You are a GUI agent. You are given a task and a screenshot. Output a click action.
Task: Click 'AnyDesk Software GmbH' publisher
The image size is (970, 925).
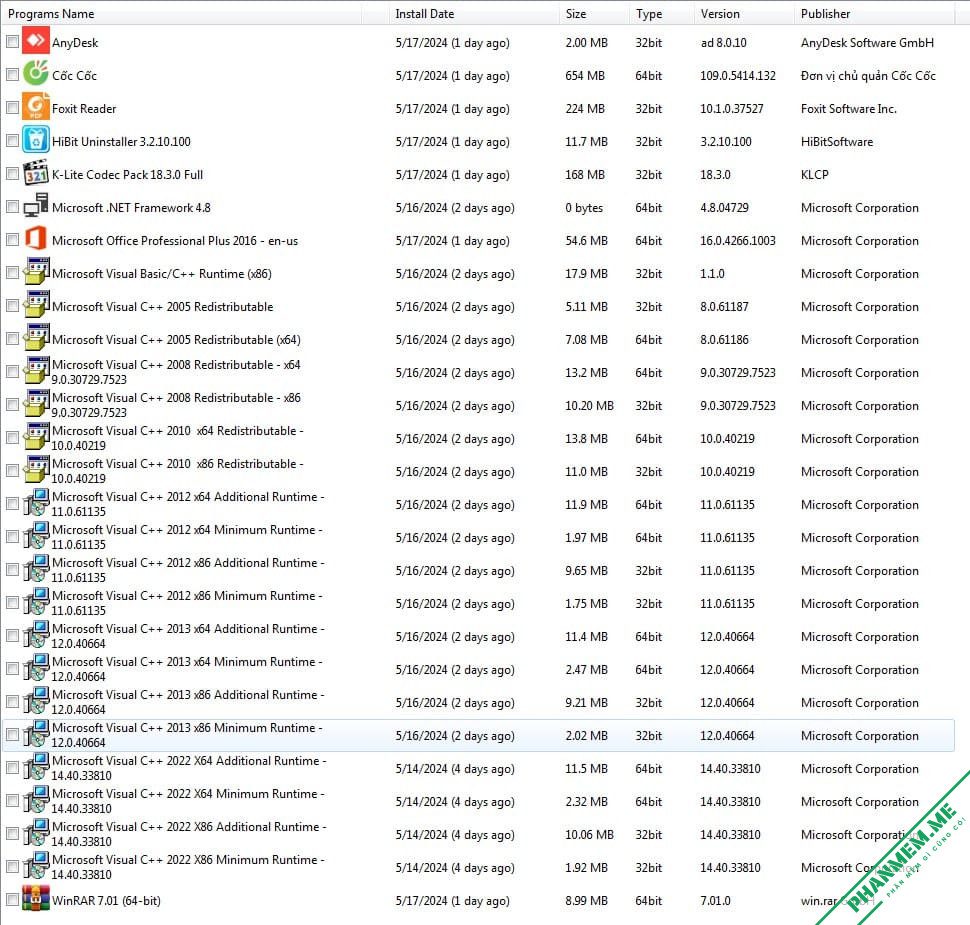pos(867,43)
